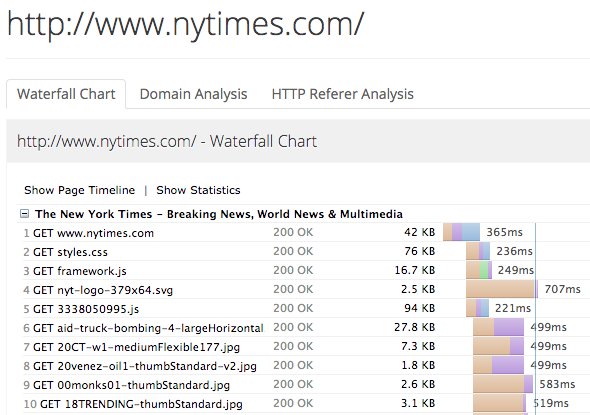
Task: Click the 94 KB size value
Action: [x=419, y=308]
